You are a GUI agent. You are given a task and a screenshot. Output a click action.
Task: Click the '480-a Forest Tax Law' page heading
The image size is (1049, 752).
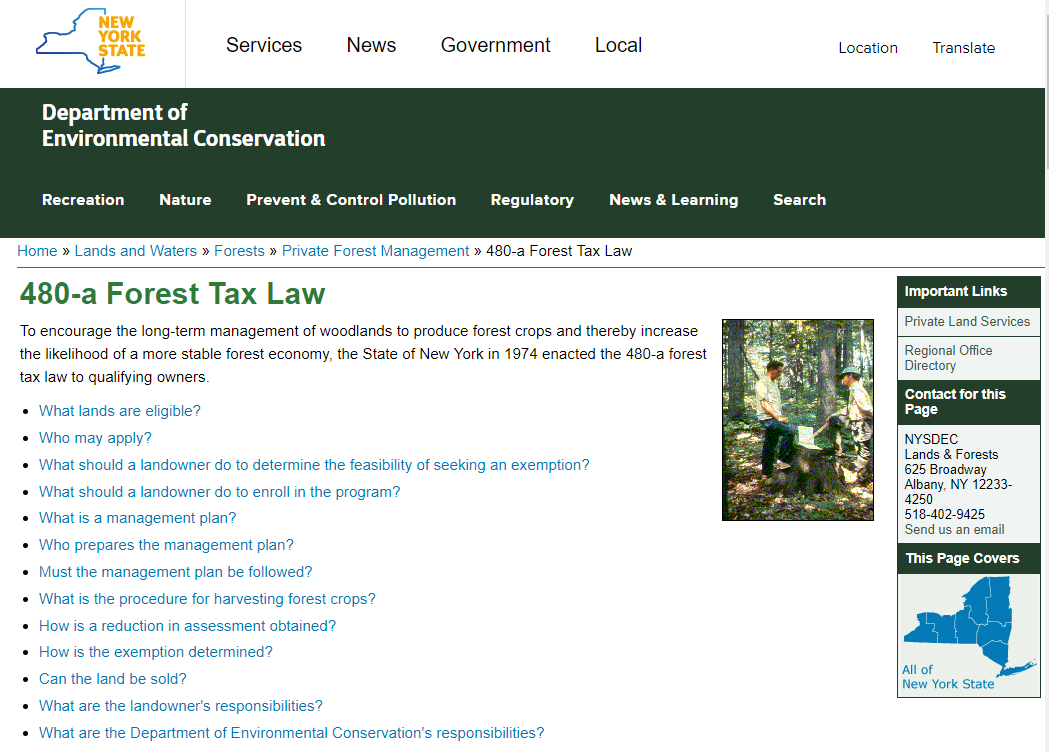pyautogui.click(x=173, y=294)
